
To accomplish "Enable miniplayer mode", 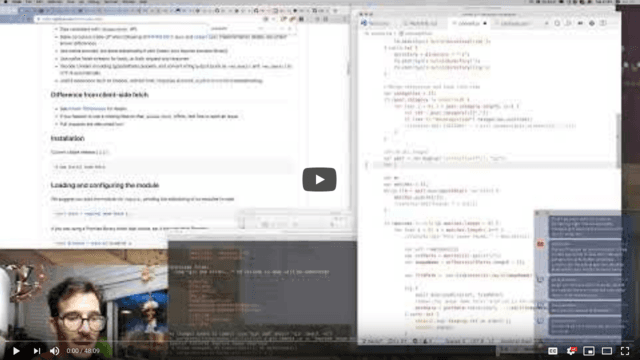I will coord(589,351).
